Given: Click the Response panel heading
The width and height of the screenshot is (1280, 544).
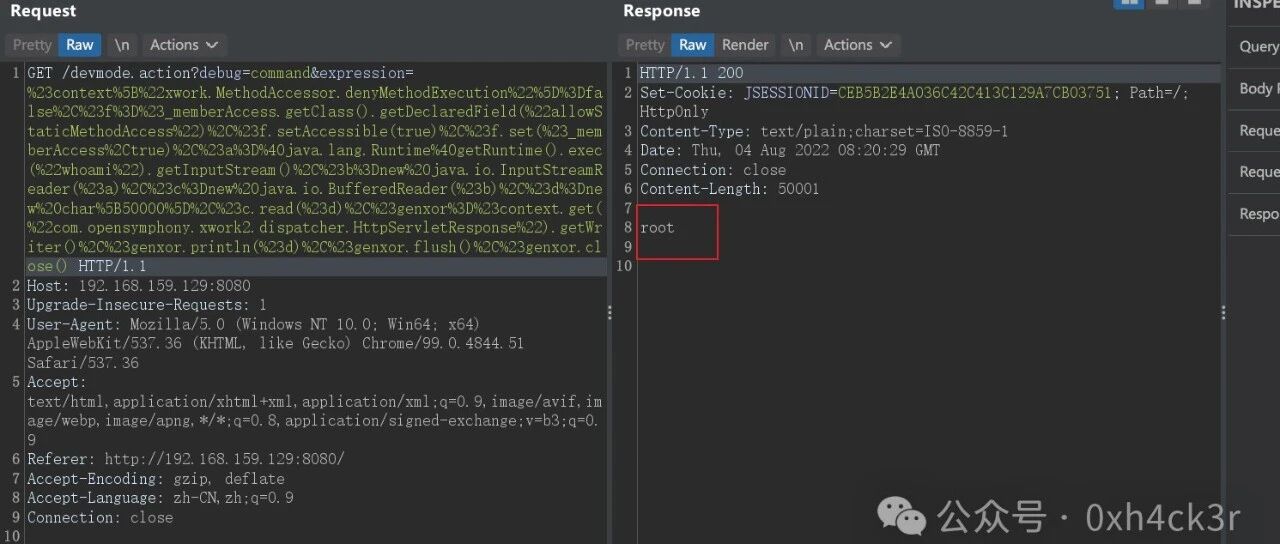Looking at the screenshot, I should pyautogui.click(x=661, y=11).
